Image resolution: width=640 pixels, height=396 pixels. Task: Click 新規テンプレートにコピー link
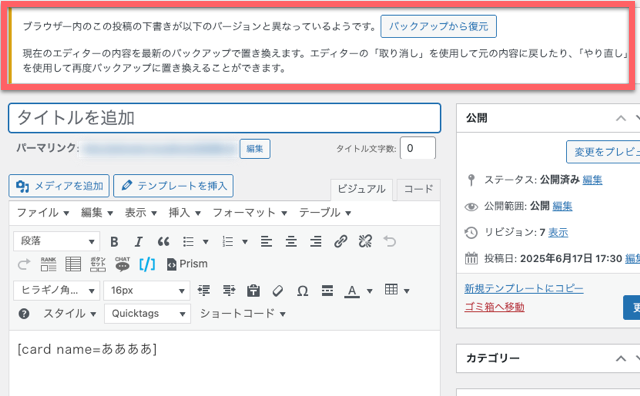(x=524, y=289)
